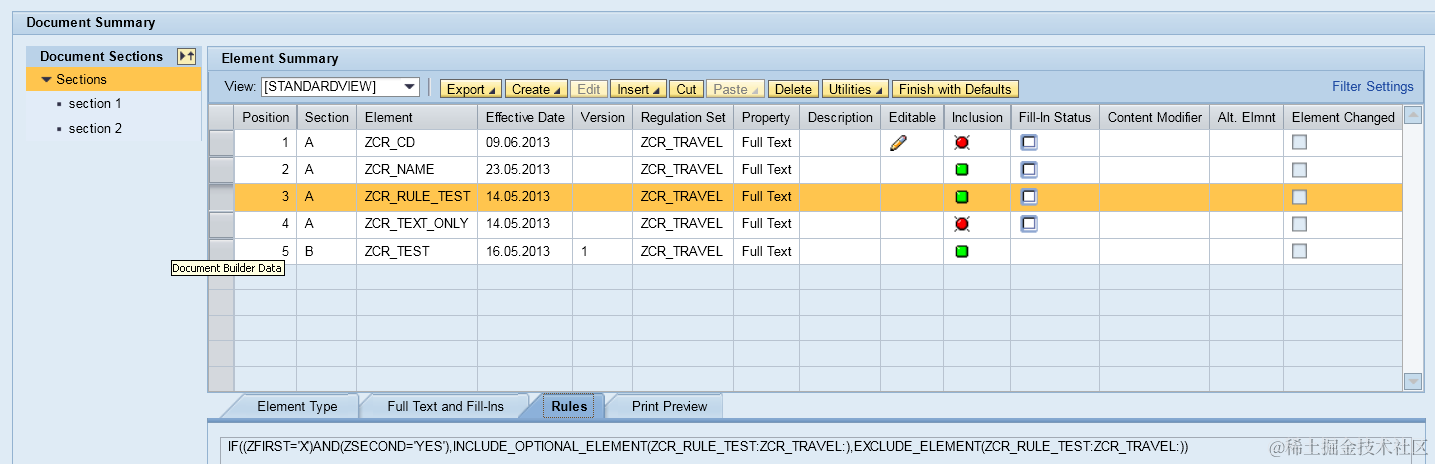1435x464 pixels.
Task: Select section 2 in the tree
Action: [x=95, y=129]
